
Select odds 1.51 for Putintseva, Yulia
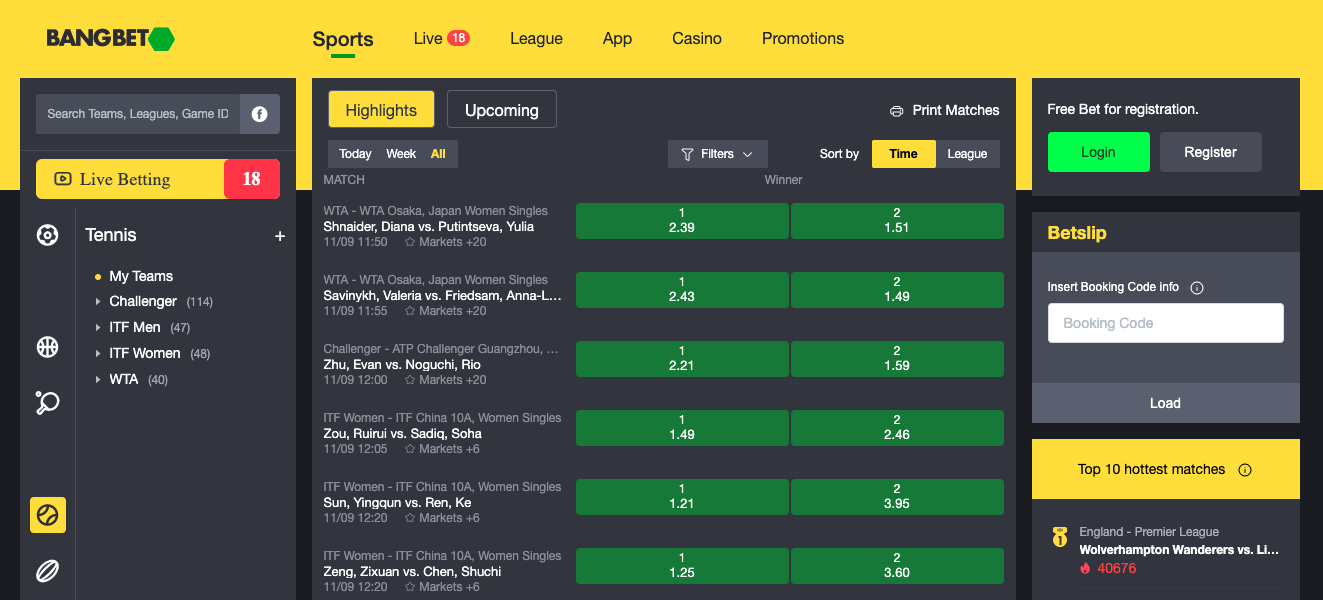click(897, 221)
